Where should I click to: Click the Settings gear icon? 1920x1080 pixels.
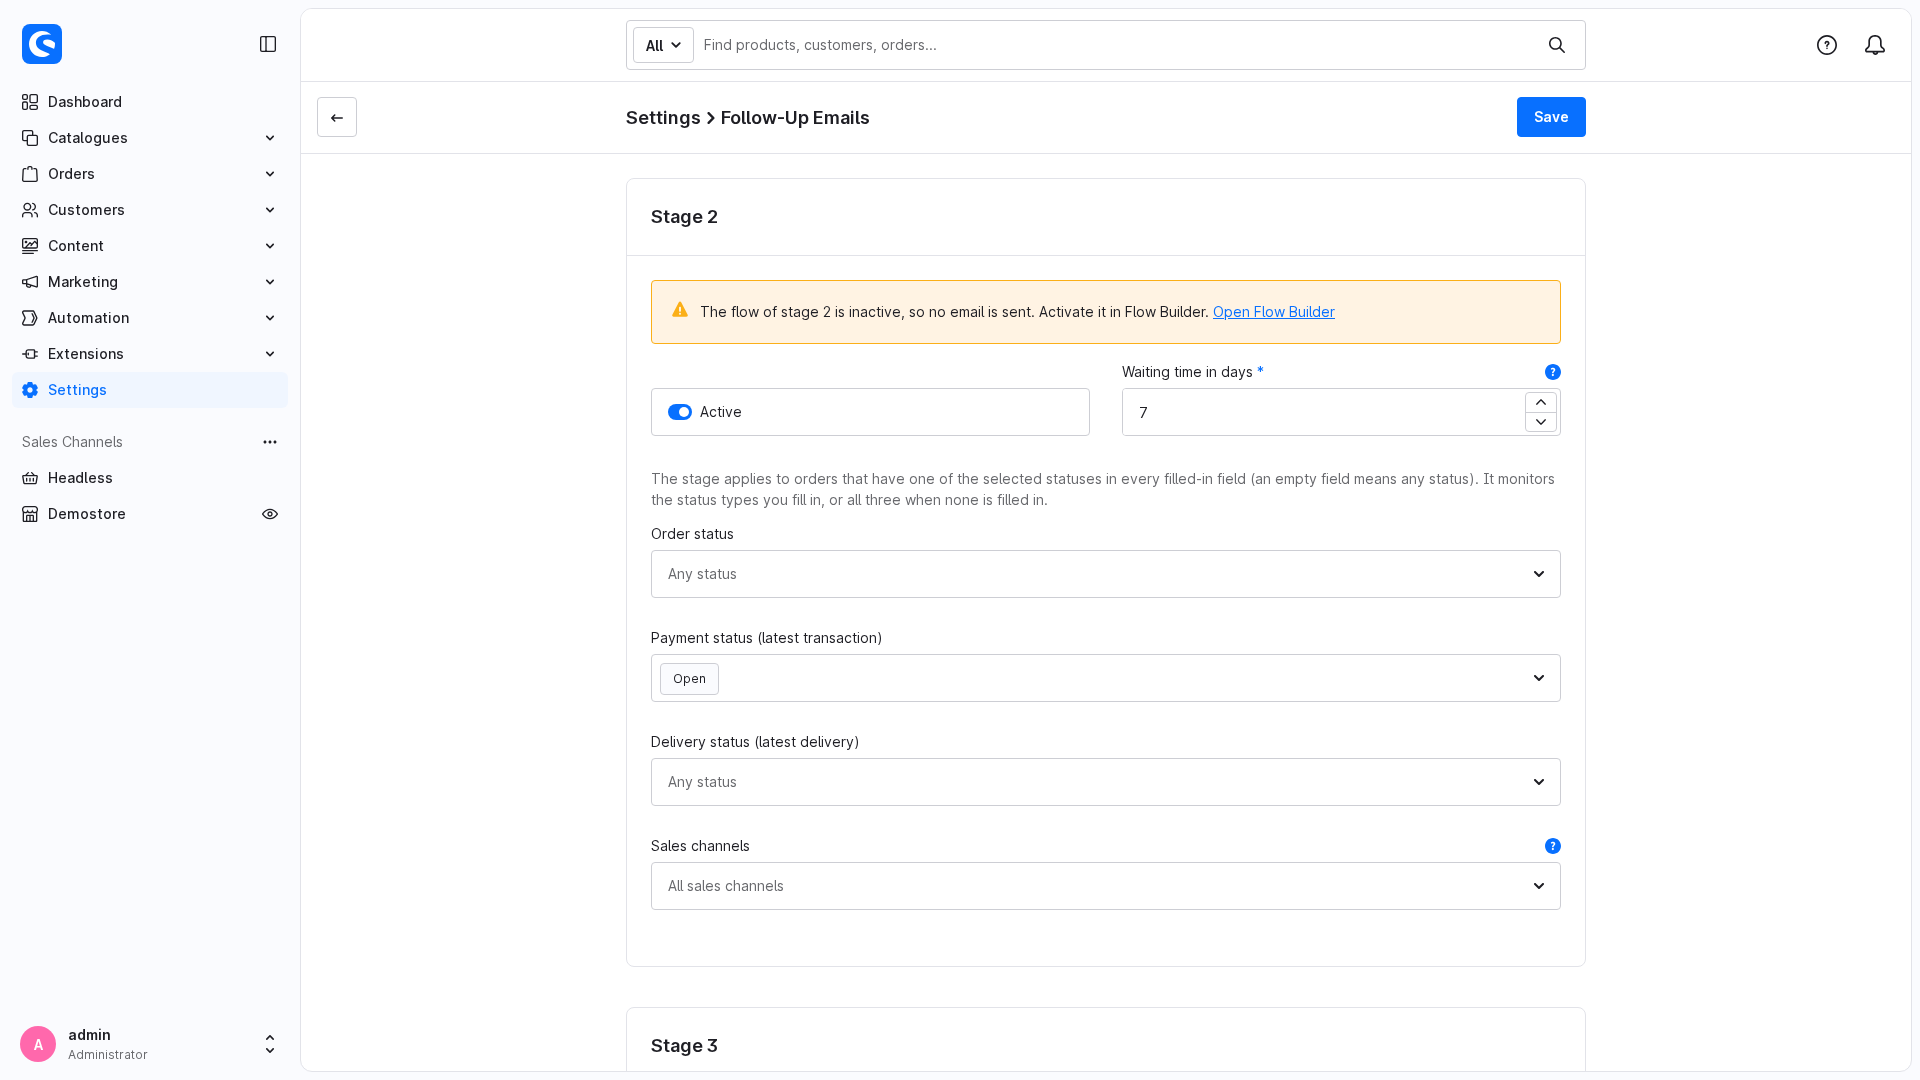30,390
